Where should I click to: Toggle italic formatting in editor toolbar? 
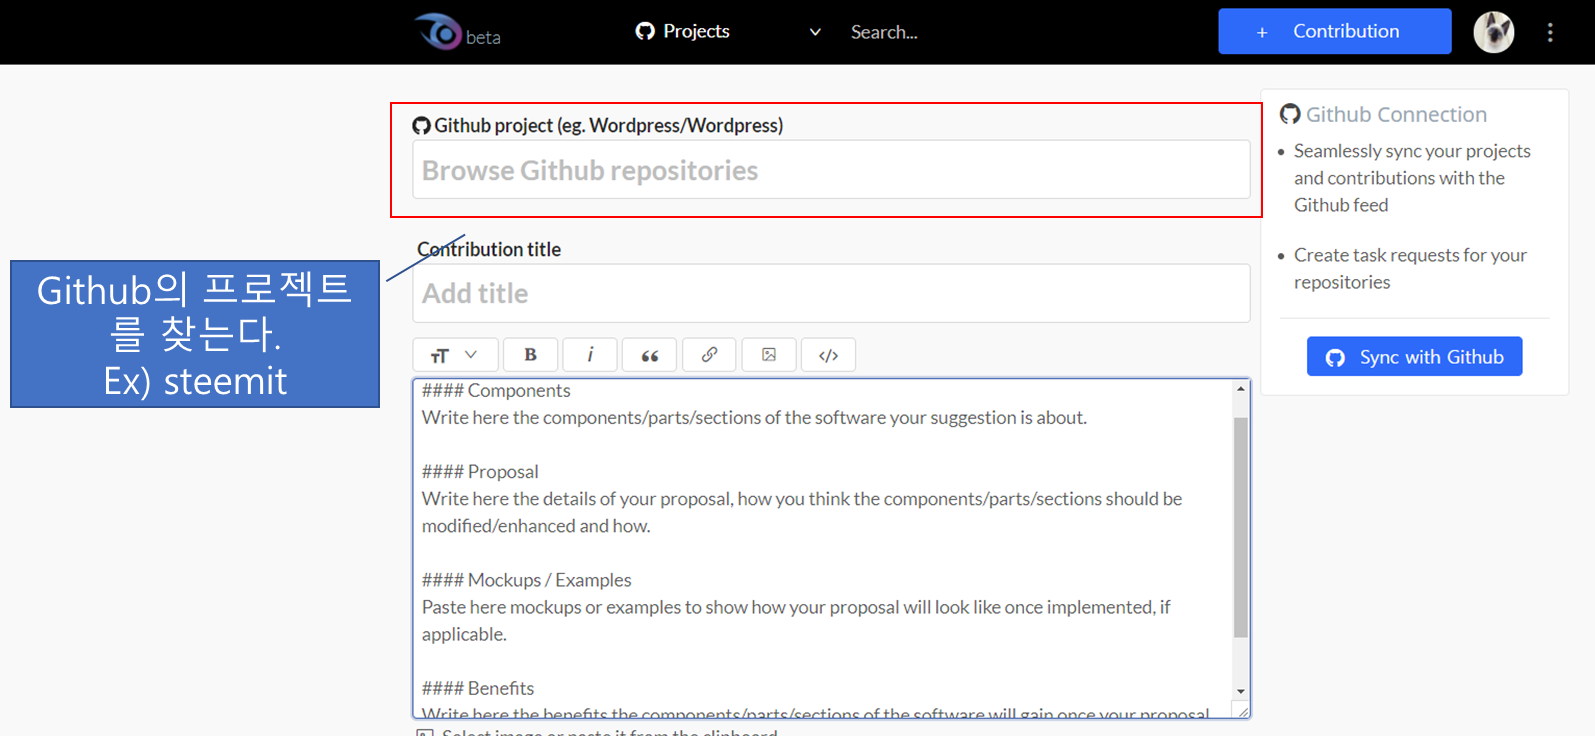[x=590, y=355]
